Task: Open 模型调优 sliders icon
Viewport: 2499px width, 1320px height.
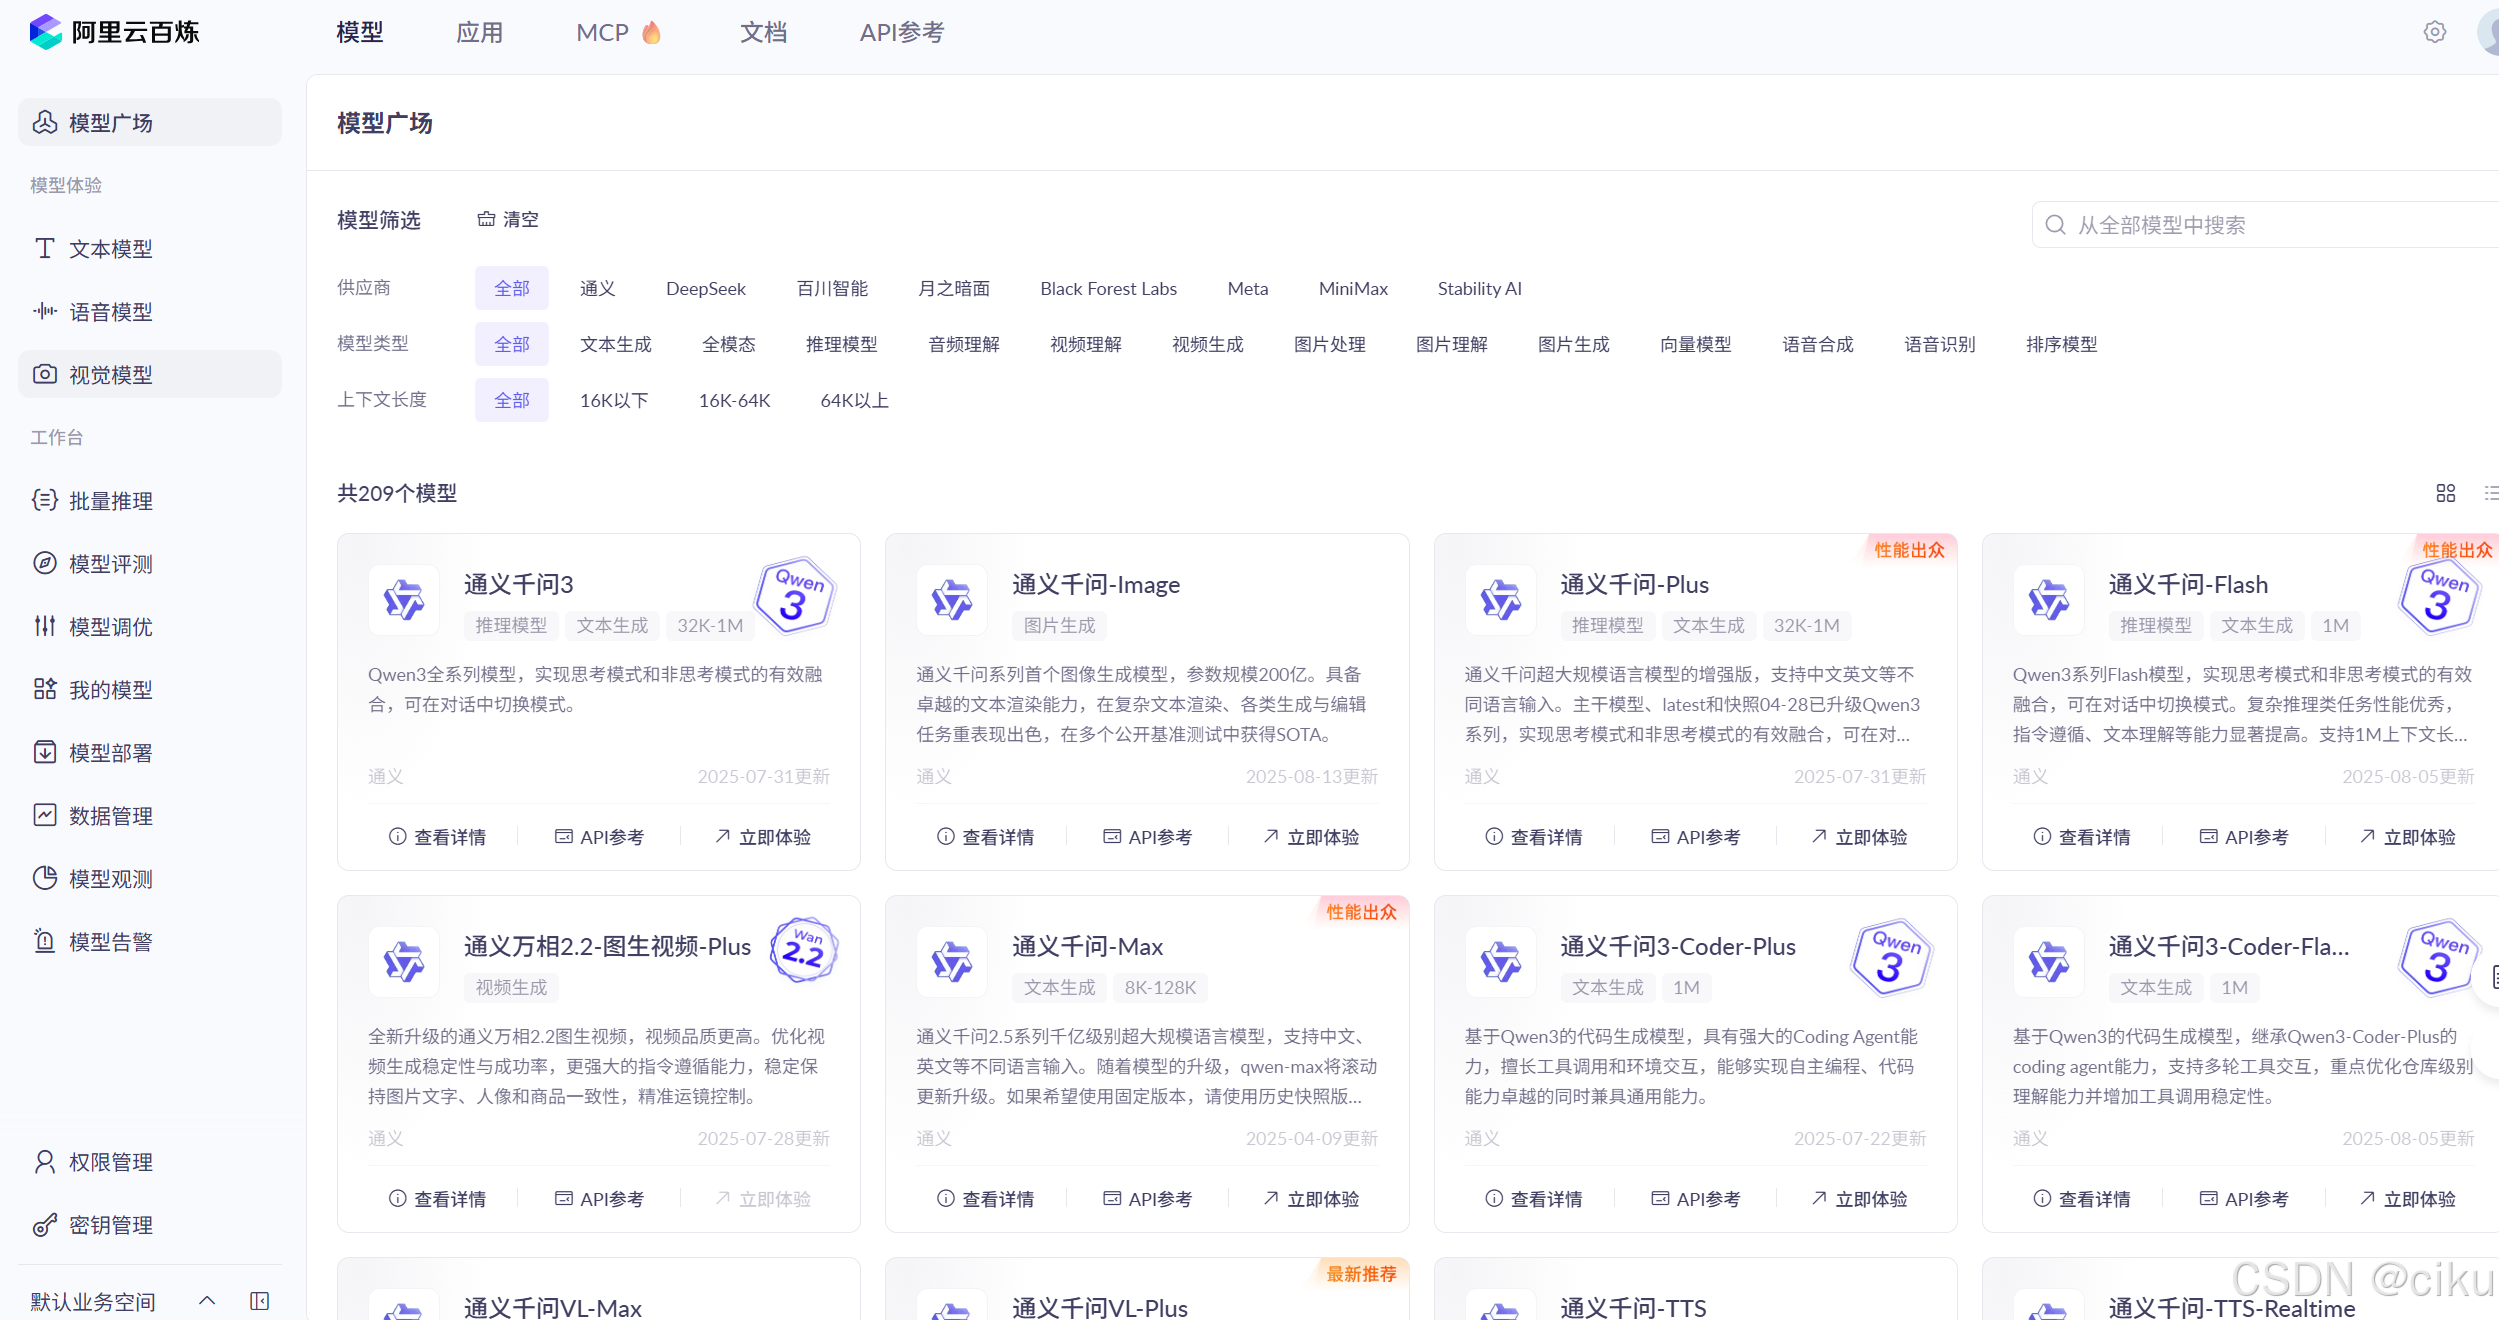Action: tap(45, 626)
